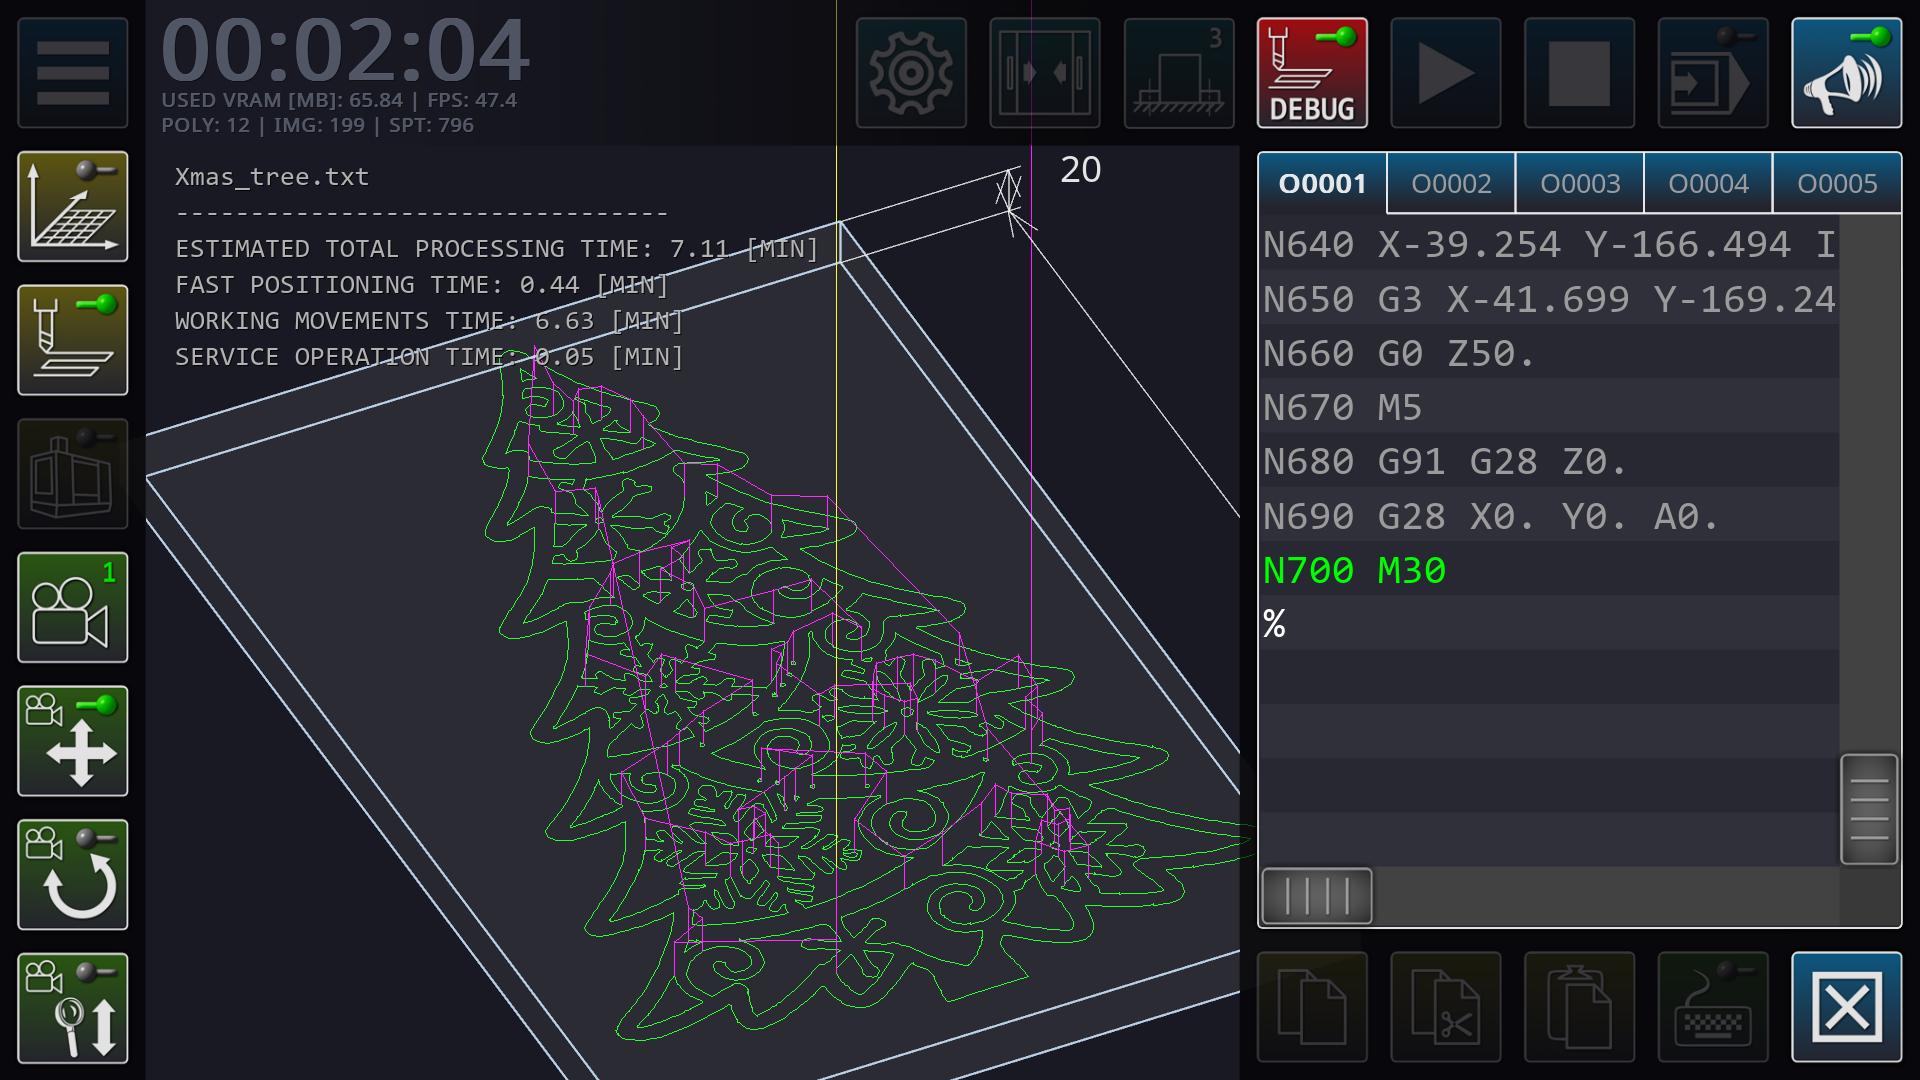Screen dimensions: 1920x1080
Task: Cut G-code using the scissors icon
Action: pos(1445,1007)
